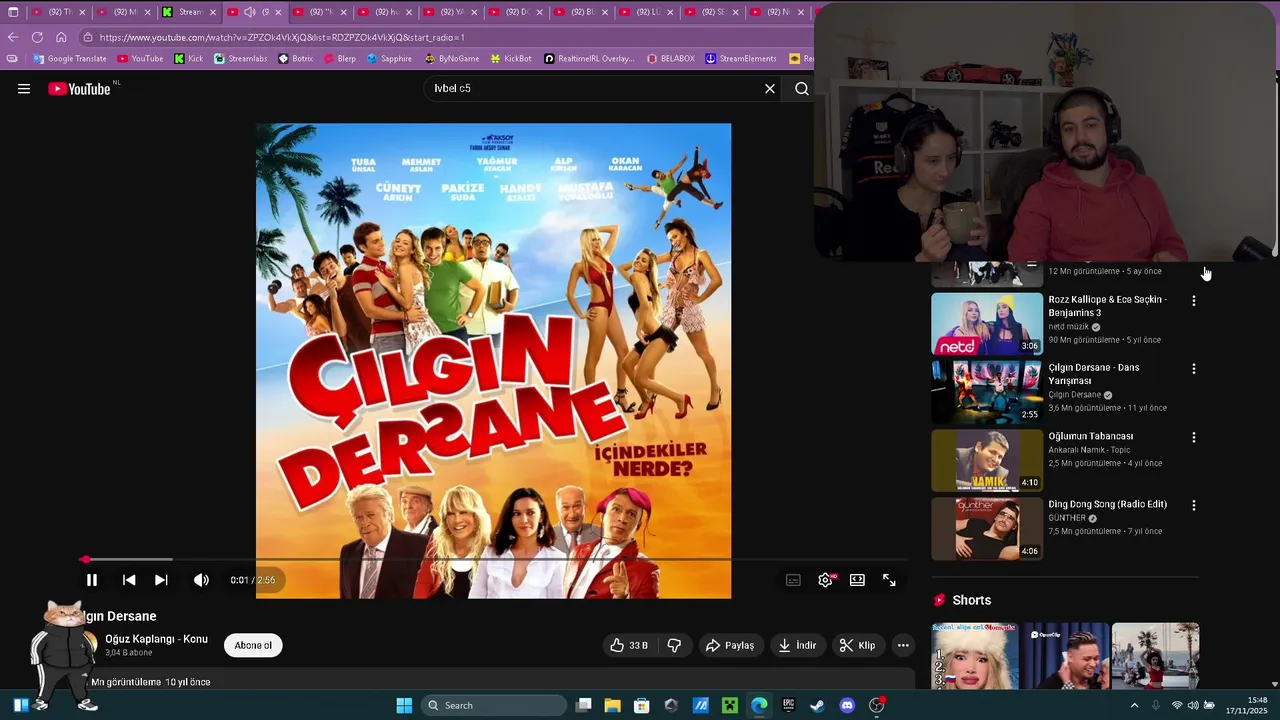Screen dimensions: 1280x720
Task: Open Discord from the taskbar
Action: click(x=847, y=705)
